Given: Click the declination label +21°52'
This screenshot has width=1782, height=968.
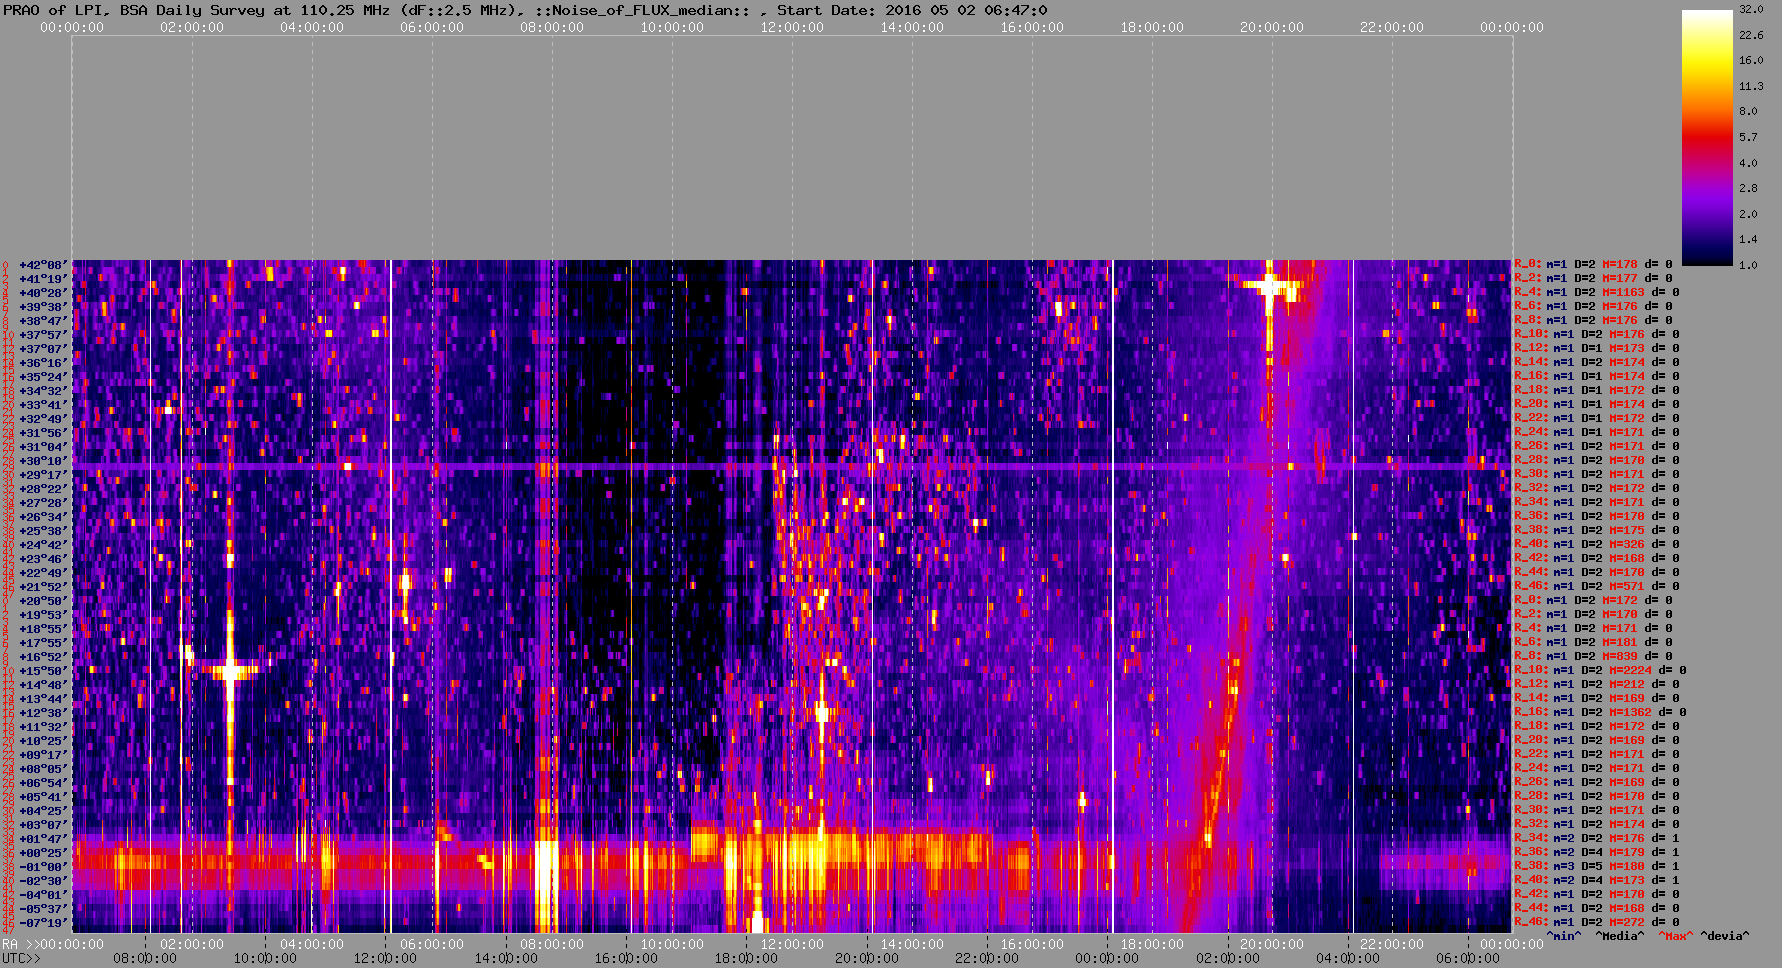Looking at the screenshot, I should coord(43,587).
